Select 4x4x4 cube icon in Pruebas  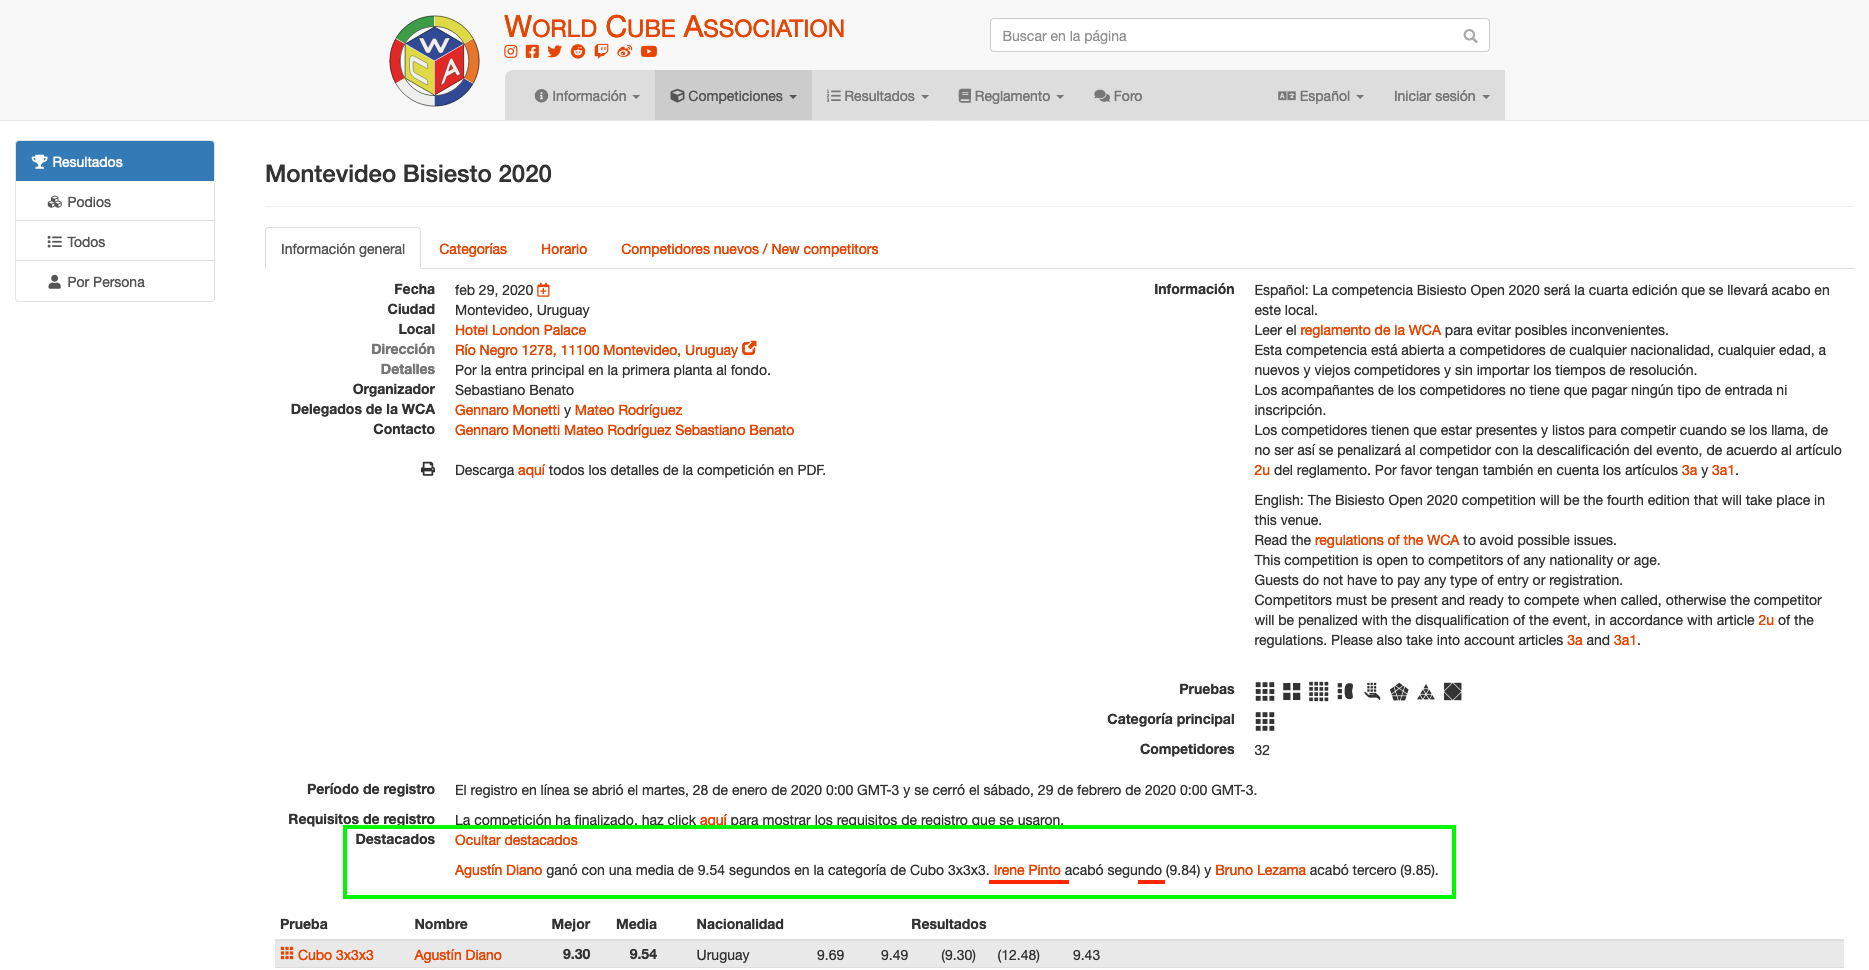[x=1319, y=691]
